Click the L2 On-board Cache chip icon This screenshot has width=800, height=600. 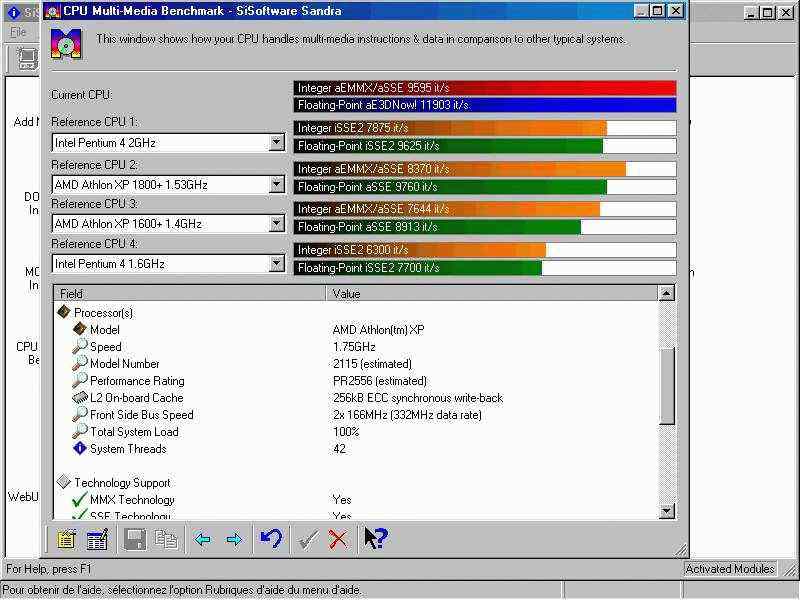tap(80, 397)
